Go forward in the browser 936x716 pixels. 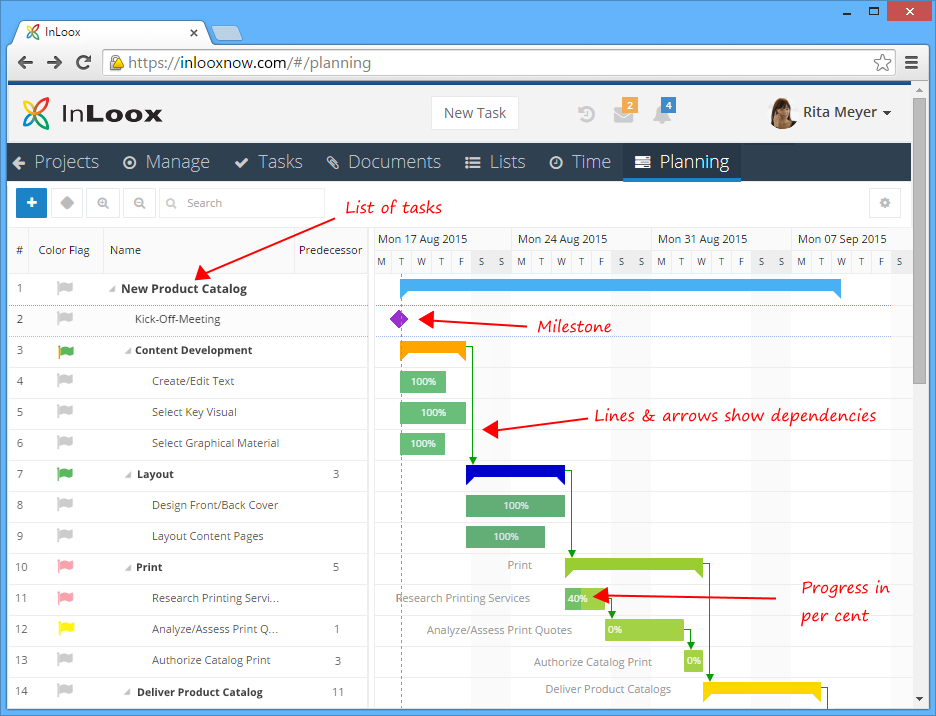pyautogui.click(x=54, y=63)
